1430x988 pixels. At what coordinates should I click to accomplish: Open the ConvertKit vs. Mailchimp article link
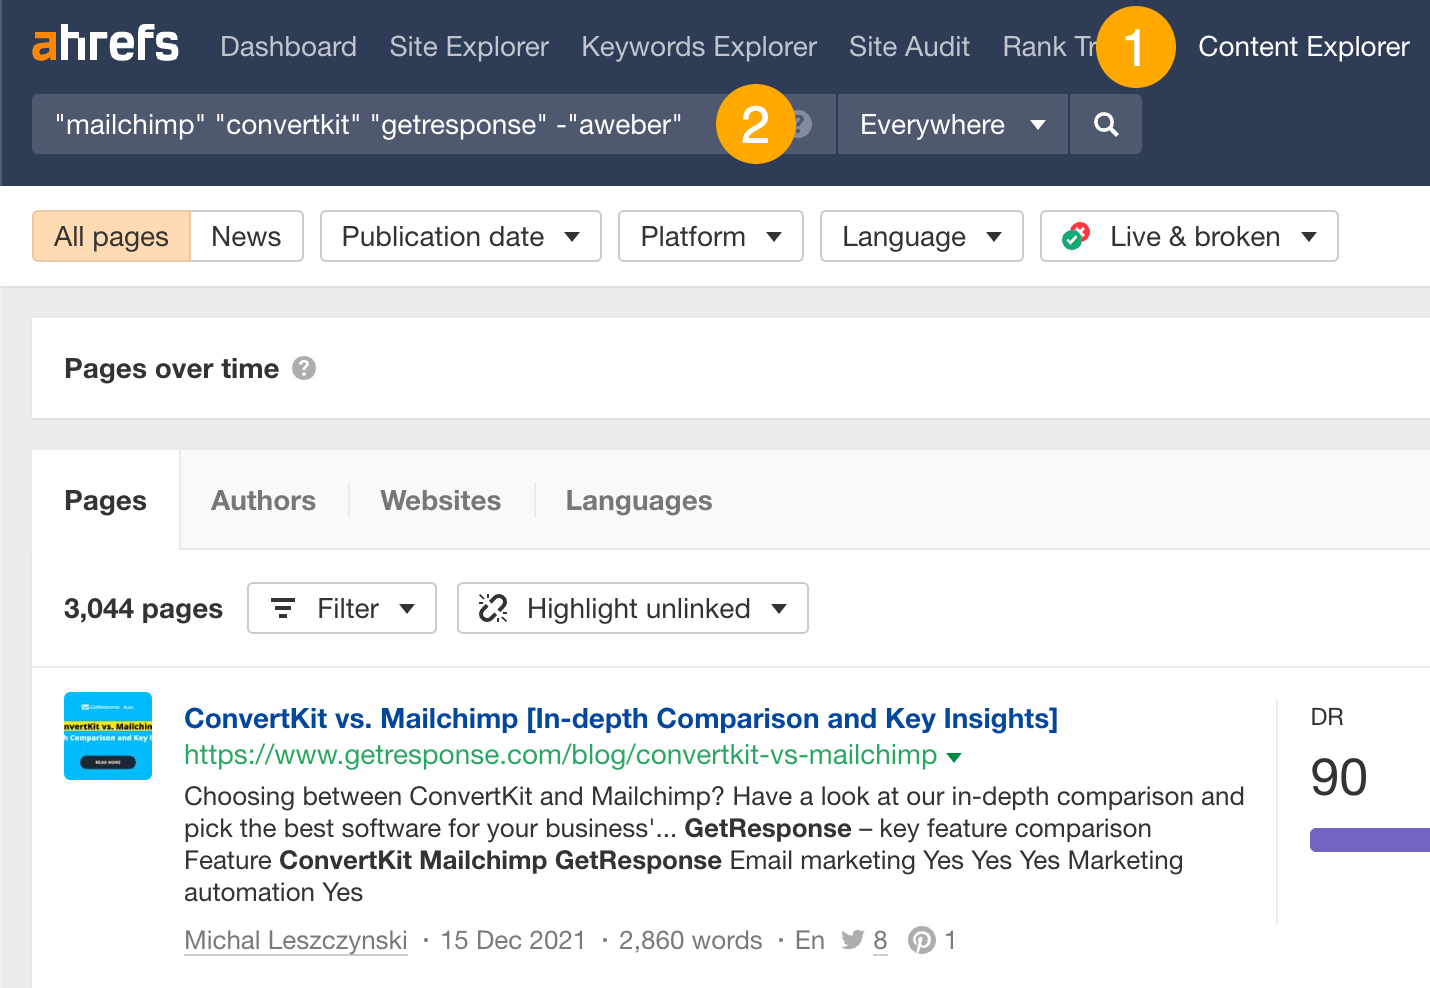pos(620,718)
